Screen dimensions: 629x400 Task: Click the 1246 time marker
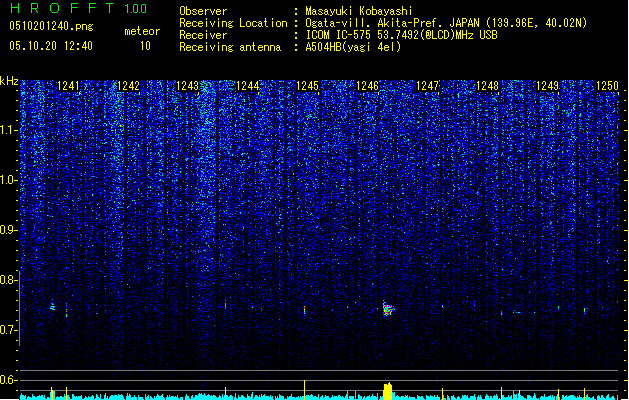coord(367,86)
